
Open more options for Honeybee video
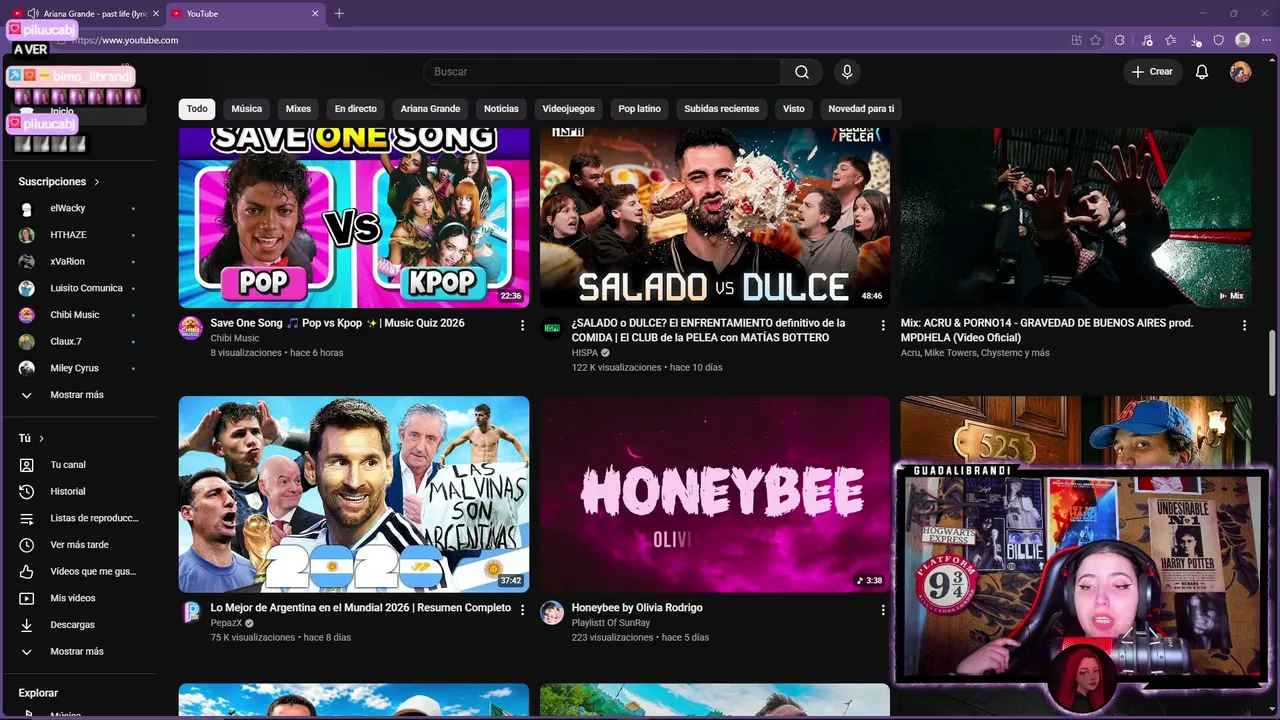pyautogui.click(x=883, y=609)
